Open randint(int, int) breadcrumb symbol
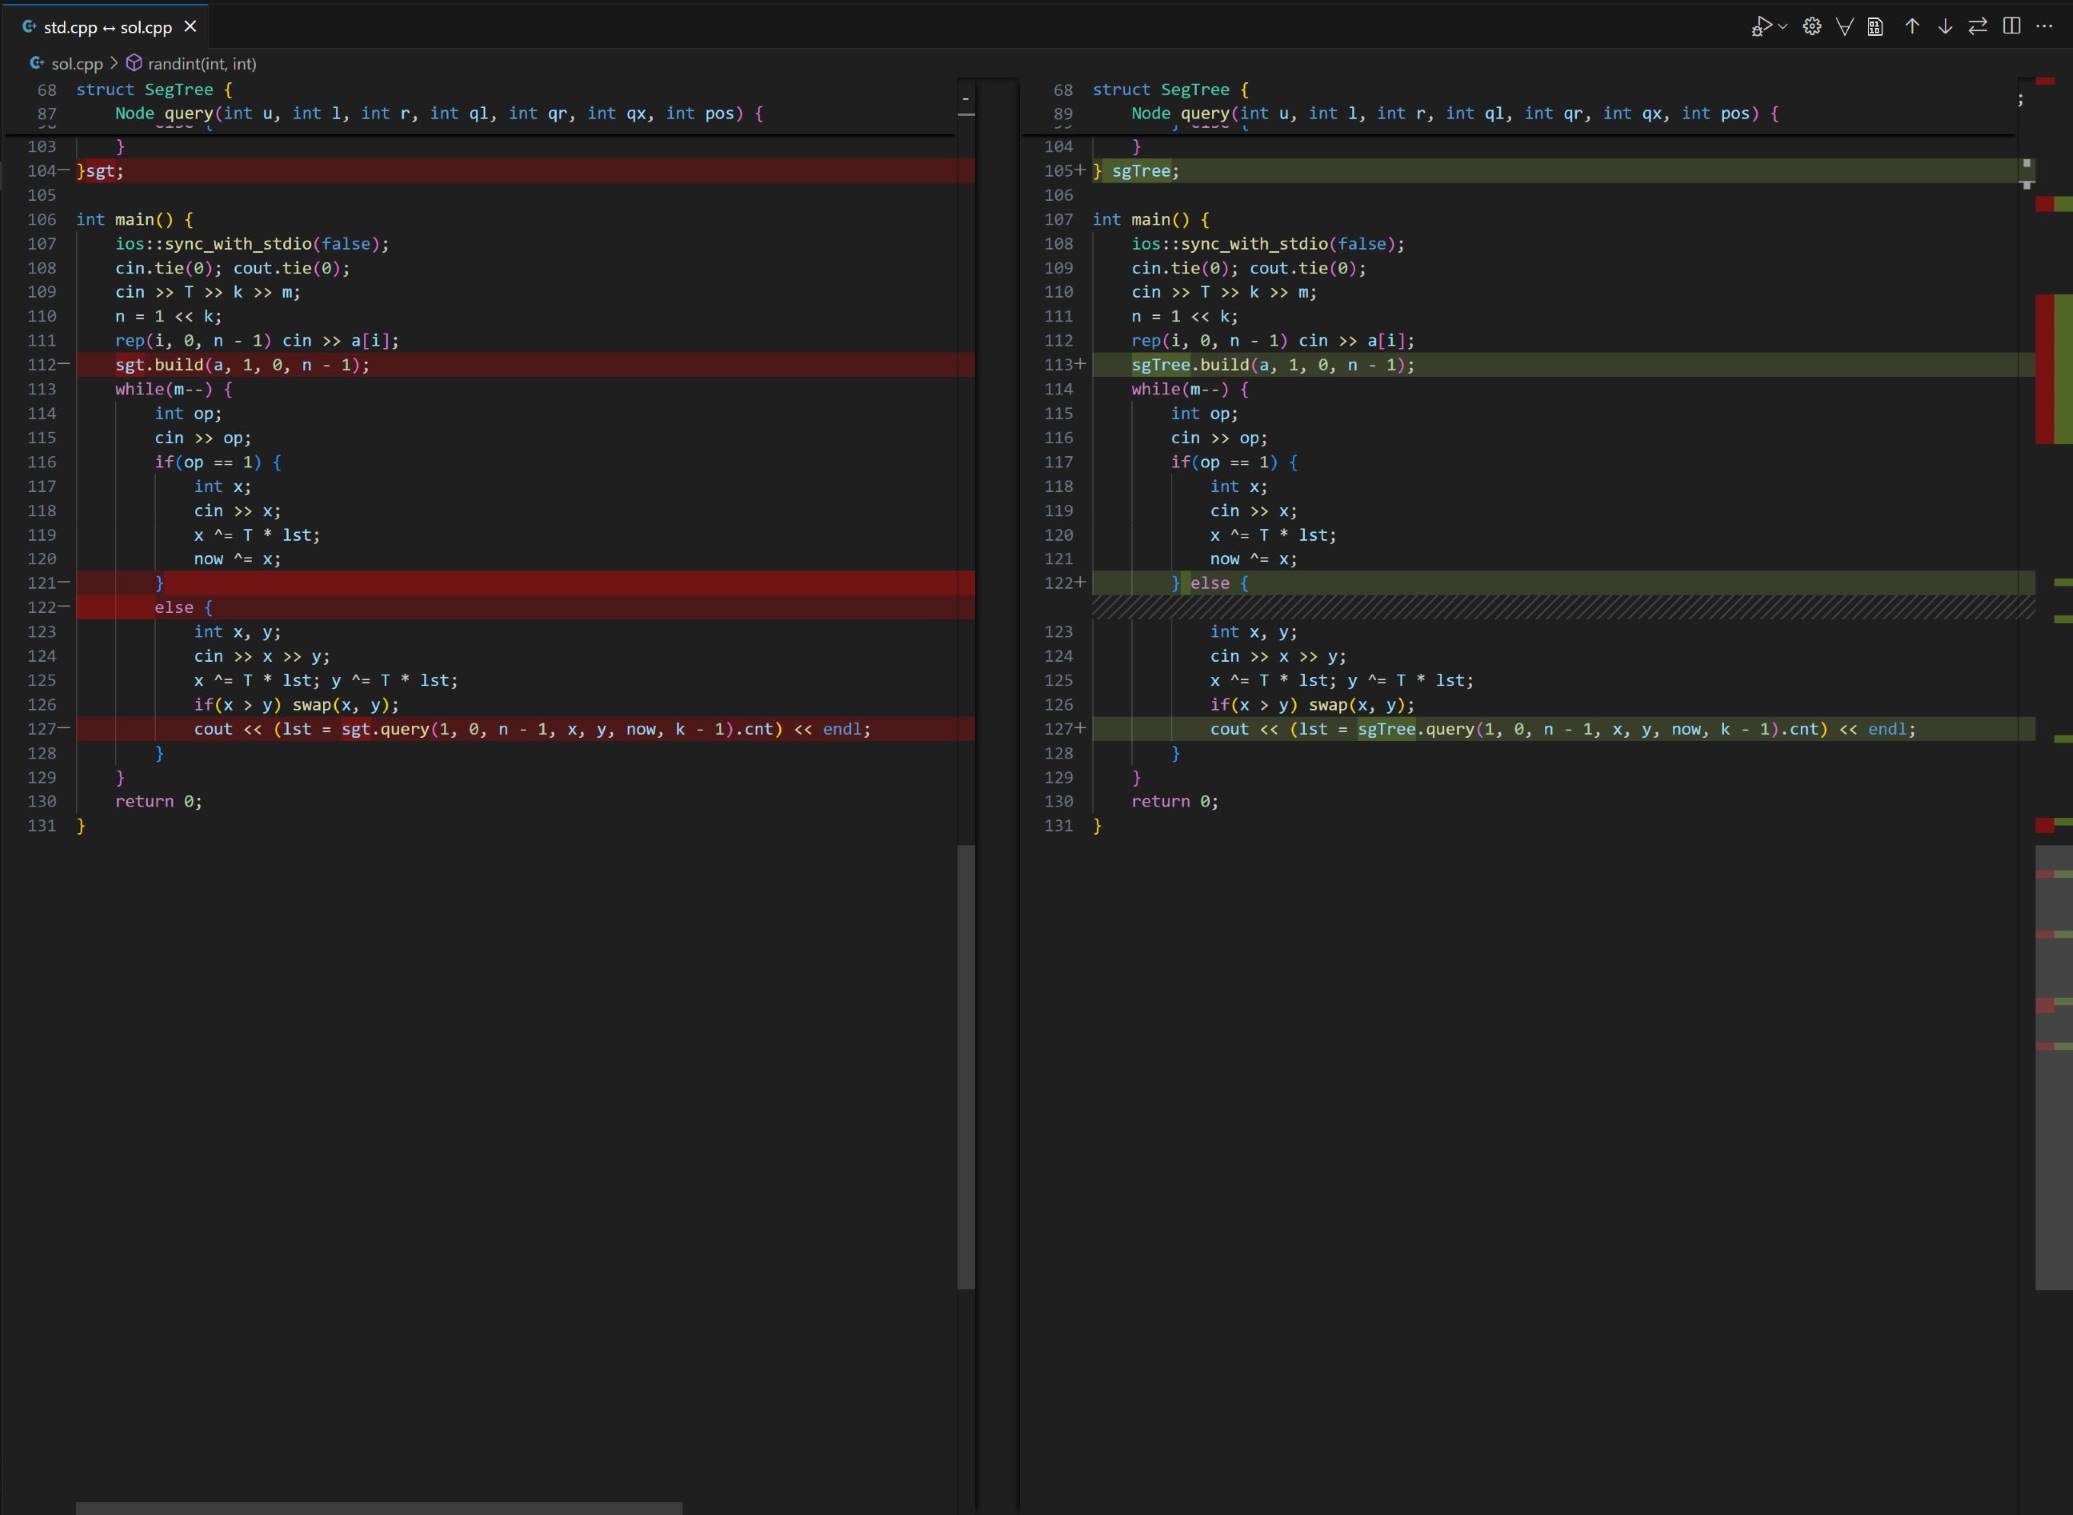 [201, 64]
